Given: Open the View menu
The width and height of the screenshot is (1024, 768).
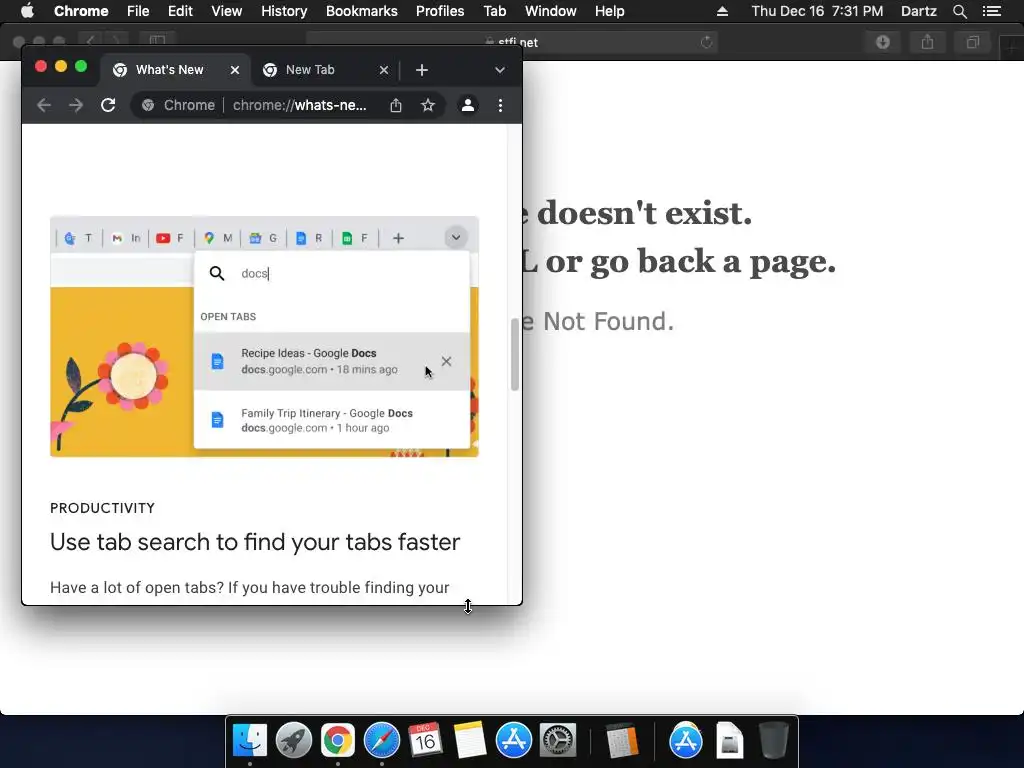Looking at the screenshot, I should point(227,11).
